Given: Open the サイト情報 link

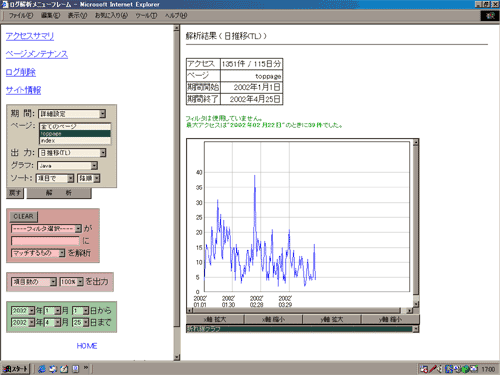Looking at the screenshot, I should 23,90.
